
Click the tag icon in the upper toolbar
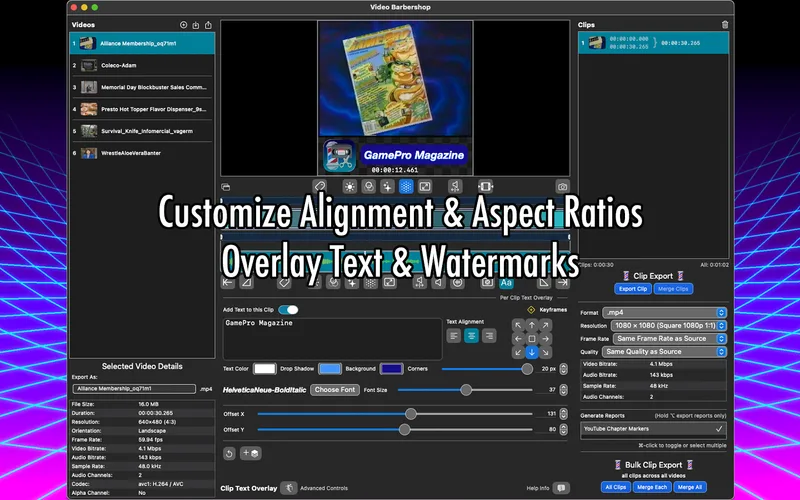click(x=320, y=186)
